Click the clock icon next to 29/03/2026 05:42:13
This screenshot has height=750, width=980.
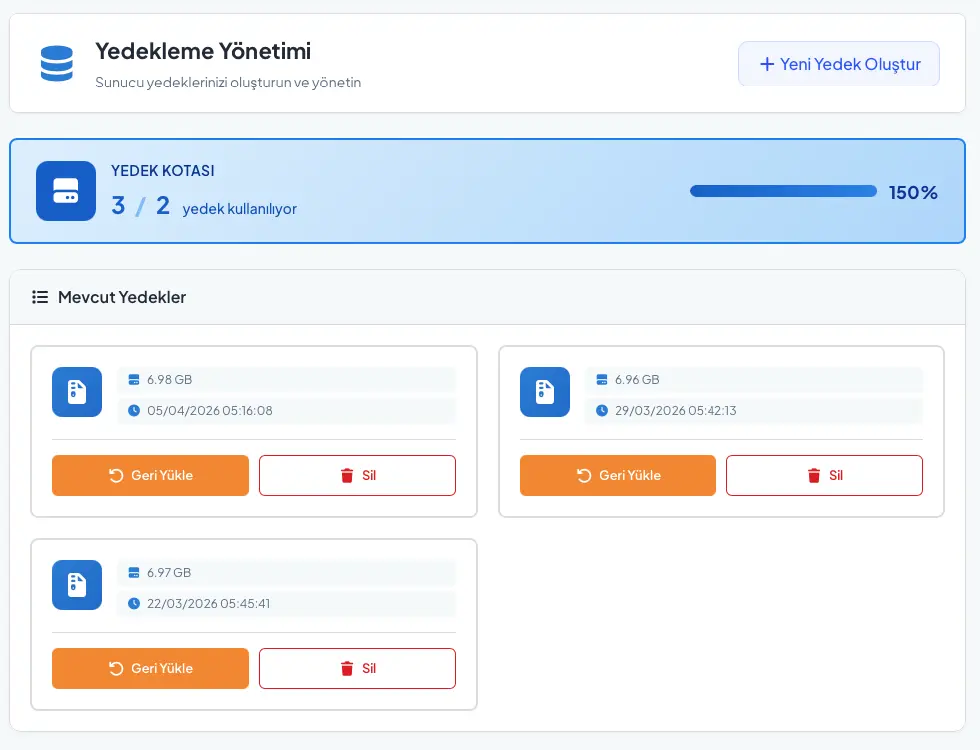pos(602,410)
